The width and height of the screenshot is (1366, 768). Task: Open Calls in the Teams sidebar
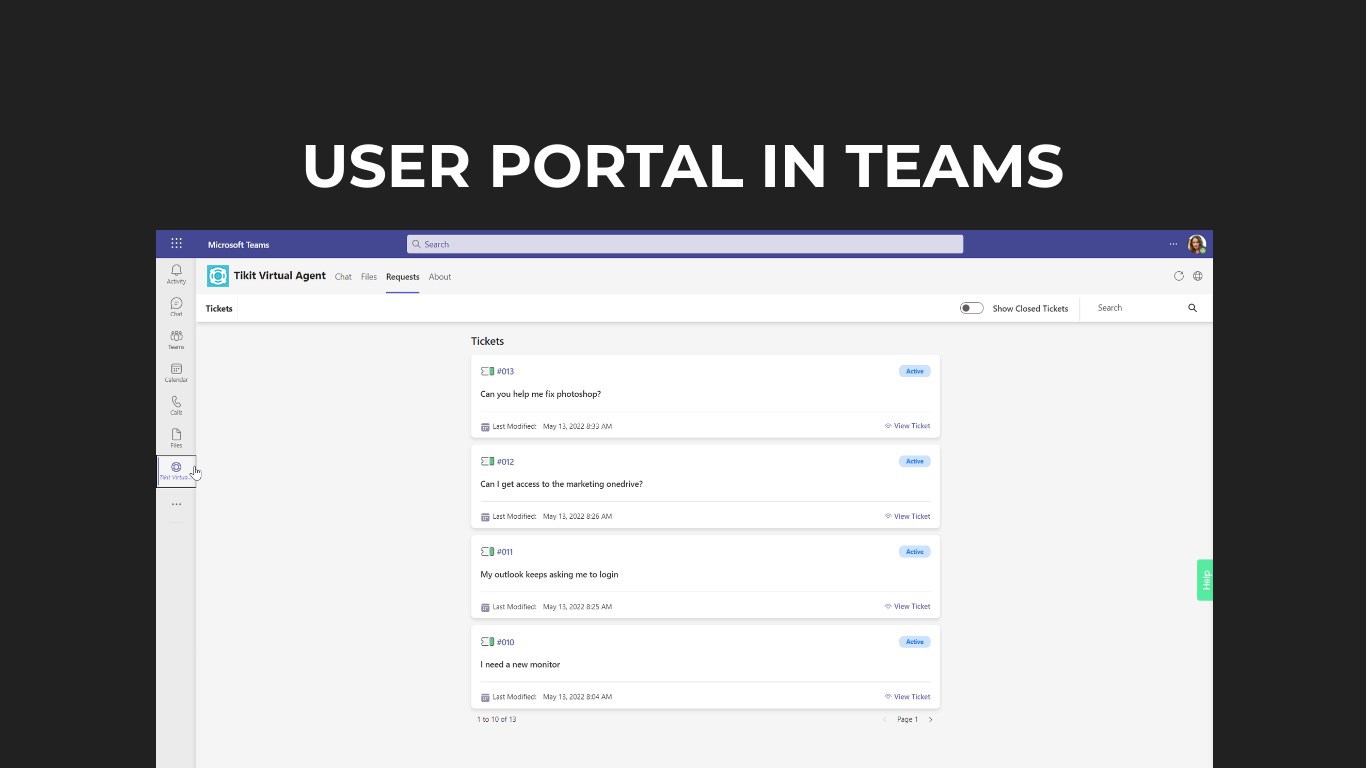coord(176,406)
